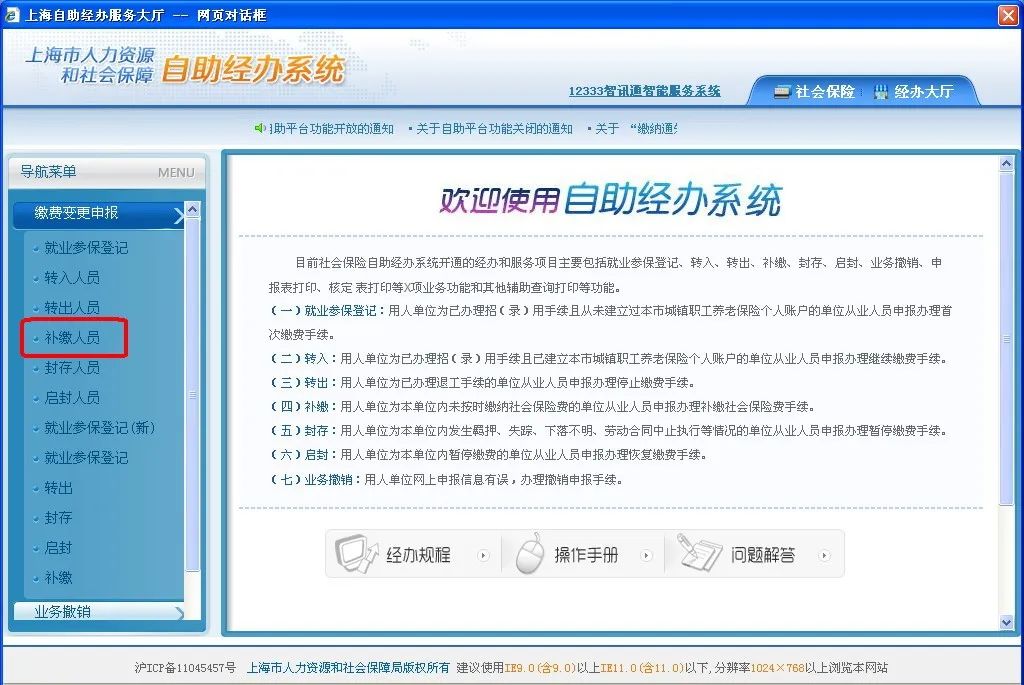This screenshot has width=1024, height=685.
Task: Click the 经办大厅 tab icon
Action: click(880, 92)
